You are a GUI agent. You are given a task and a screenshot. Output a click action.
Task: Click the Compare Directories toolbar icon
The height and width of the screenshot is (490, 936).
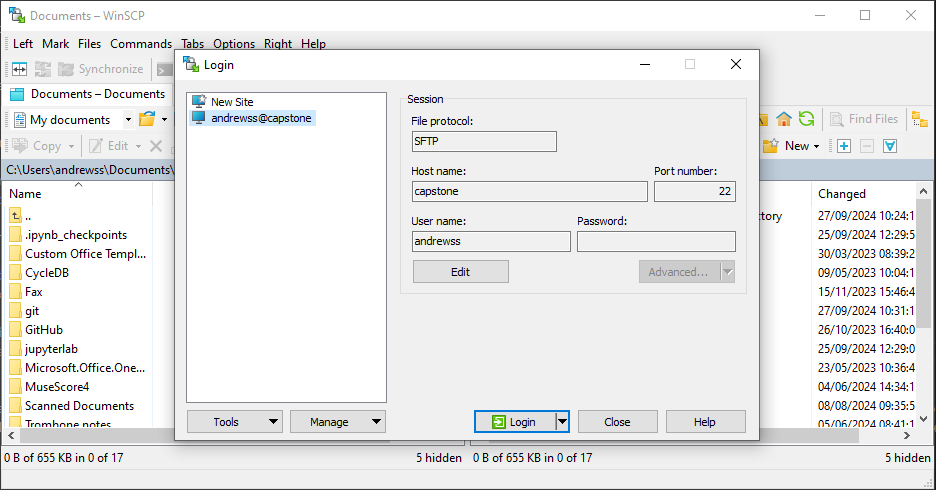coord(19,69)
